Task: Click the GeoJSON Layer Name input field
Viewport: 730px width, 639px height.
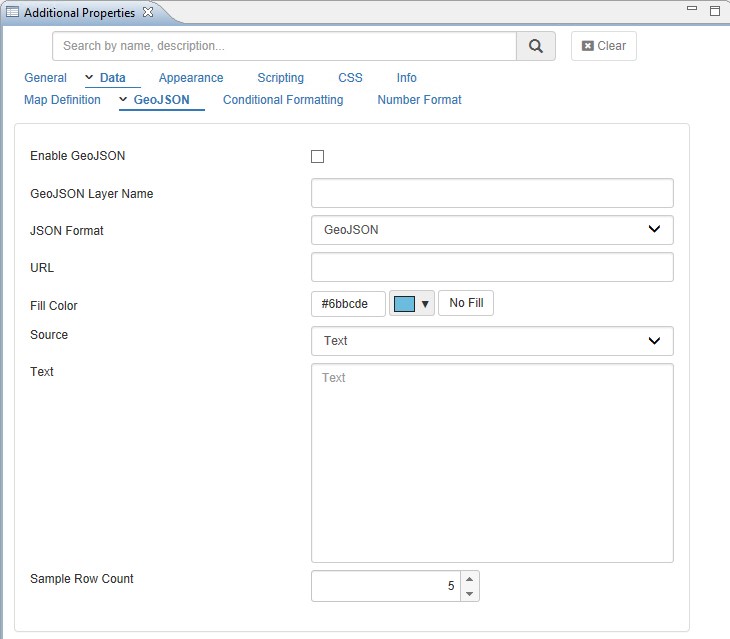Action: 492,193
